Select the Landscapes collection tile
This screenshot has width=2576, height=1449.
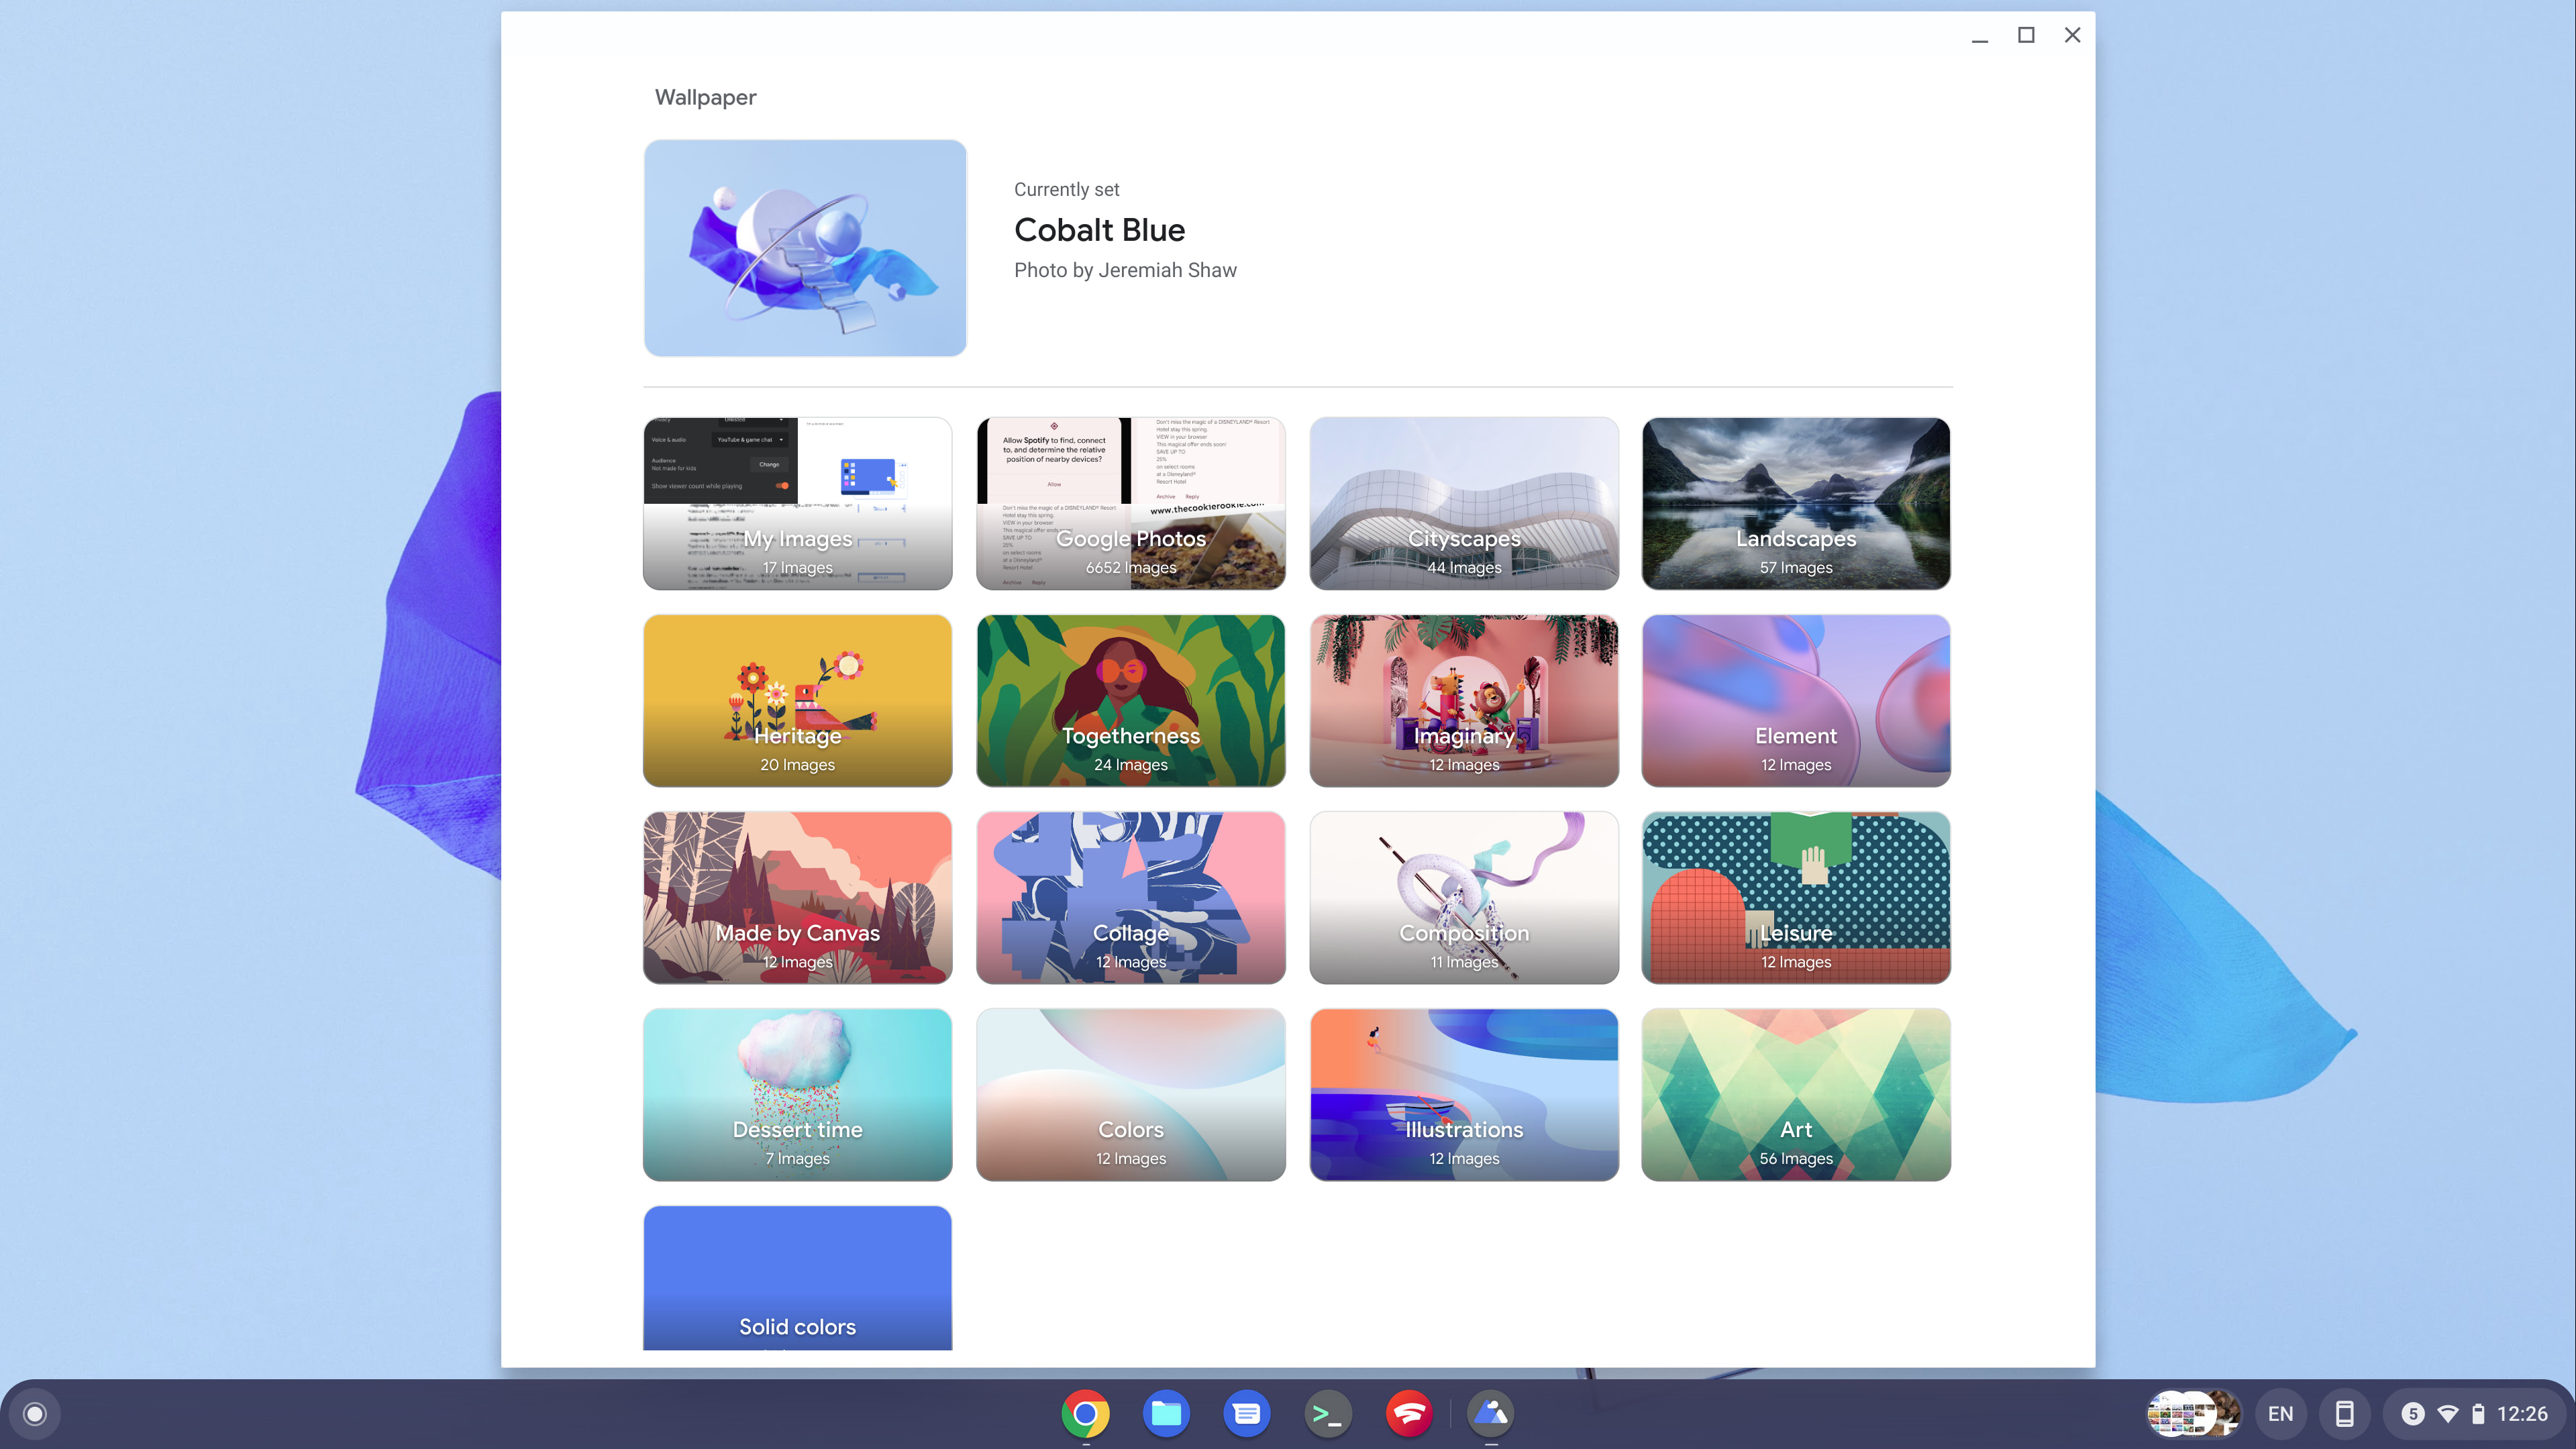(x=1795, y=503)
